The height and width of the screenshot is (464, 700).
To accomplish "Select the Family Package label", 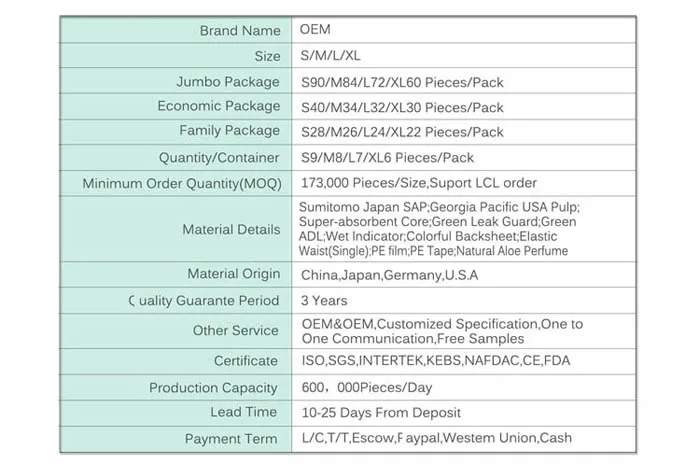I will click(x=229, y=131).
